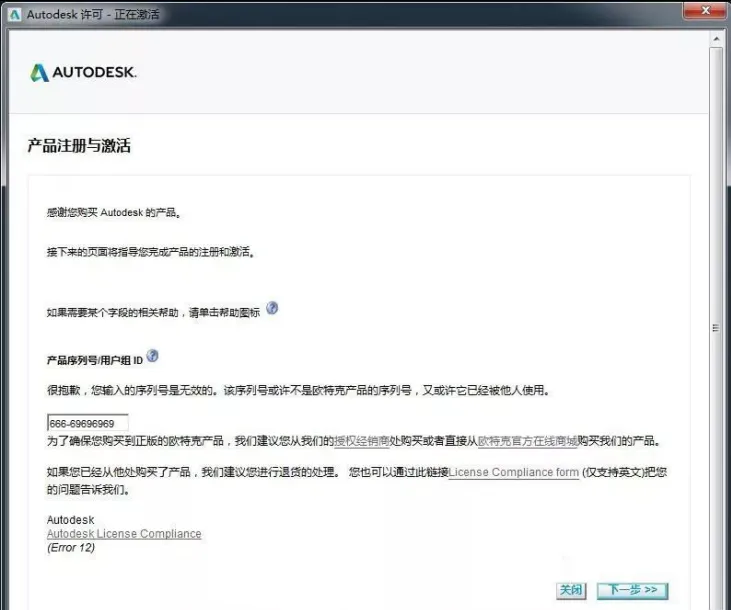Viewport: 731px width, 610px height.
Task: Click the help icon after 请单击帮助图标
Action: point(272,308)
